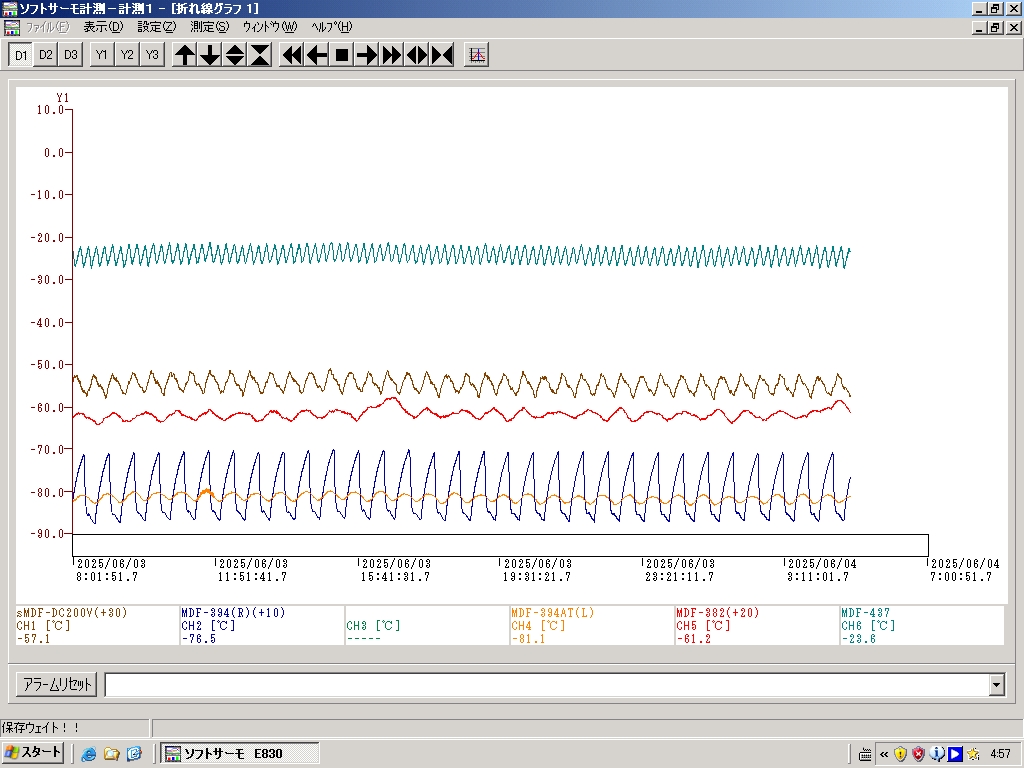Image resolution: width=1024 pixels, height=768 pixels.
Task: Click the yellow security shield tray icon
Action: point(901,754)
